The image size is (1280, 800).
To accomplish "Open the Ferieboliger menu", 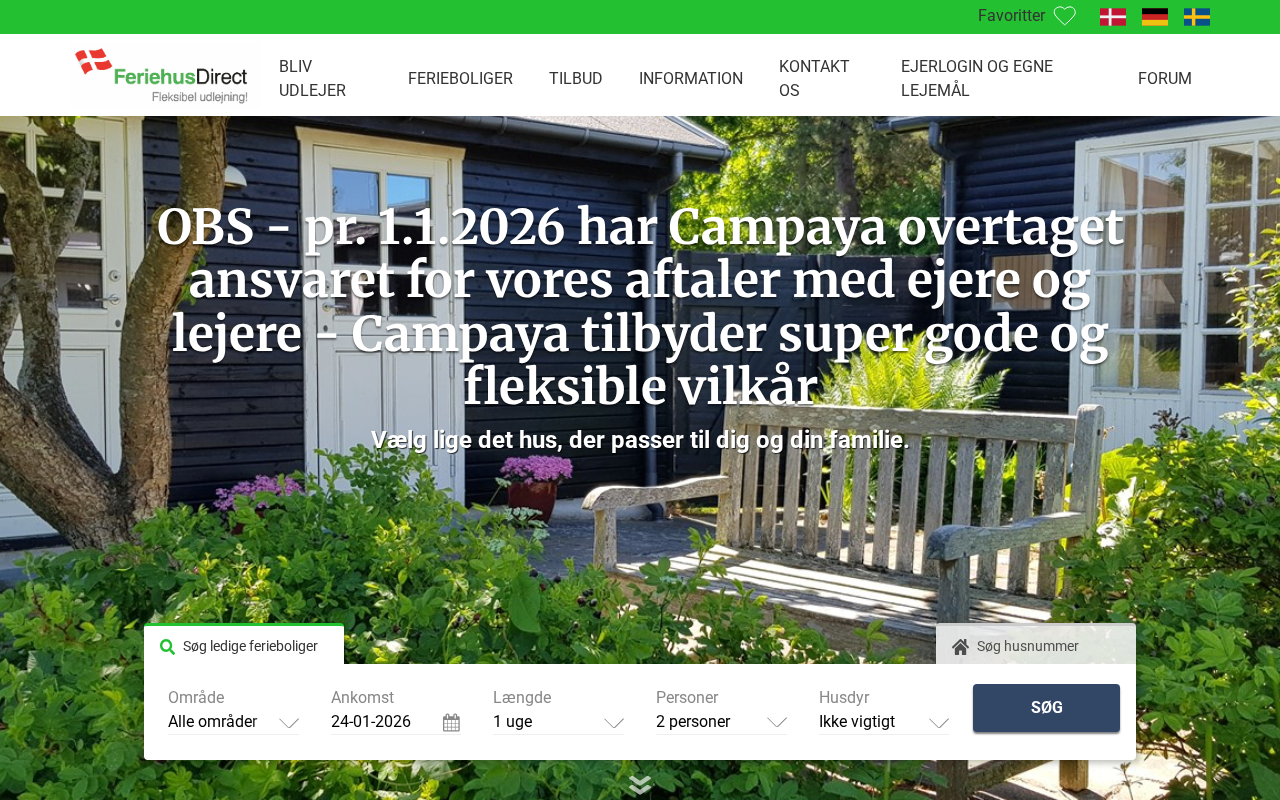I will click(460, 78).
